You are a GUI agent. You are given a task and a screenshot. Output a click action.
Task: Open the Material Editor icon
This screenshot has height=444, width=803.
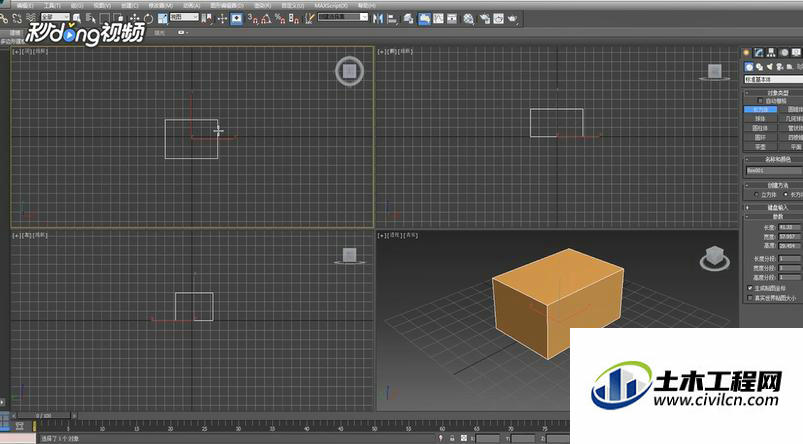[x=469, y=19]
